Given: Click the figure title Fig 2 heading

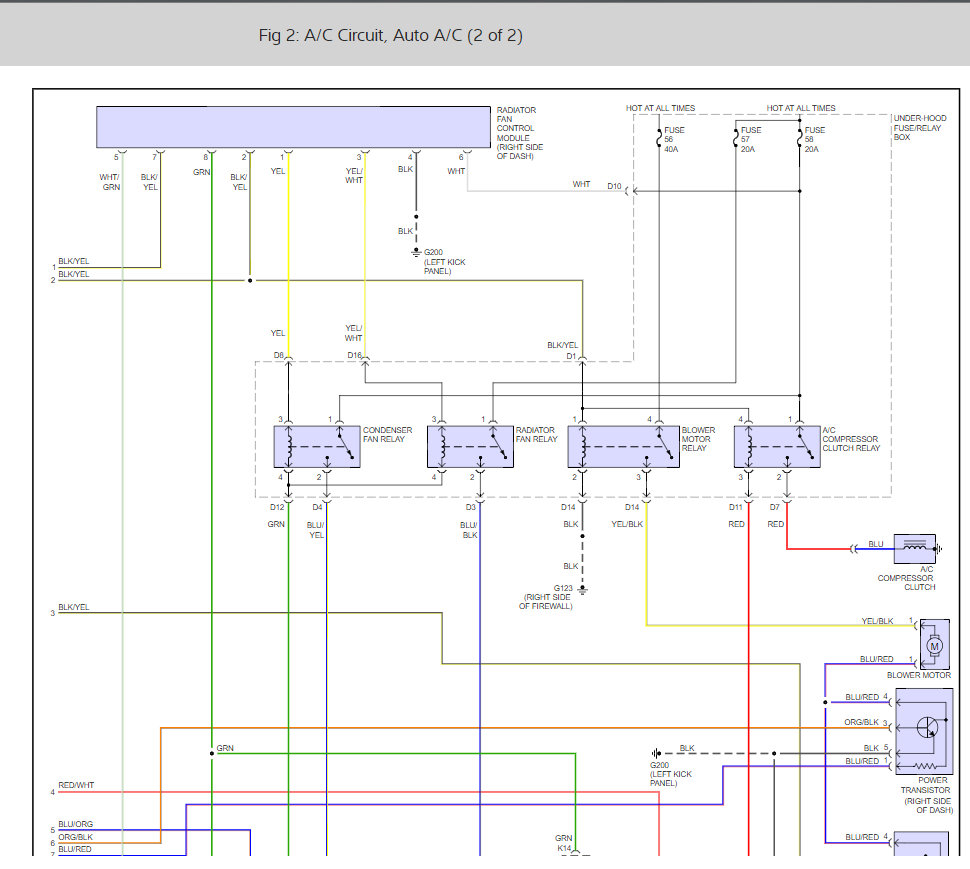Looking at the screenshot, I should 390,36.
